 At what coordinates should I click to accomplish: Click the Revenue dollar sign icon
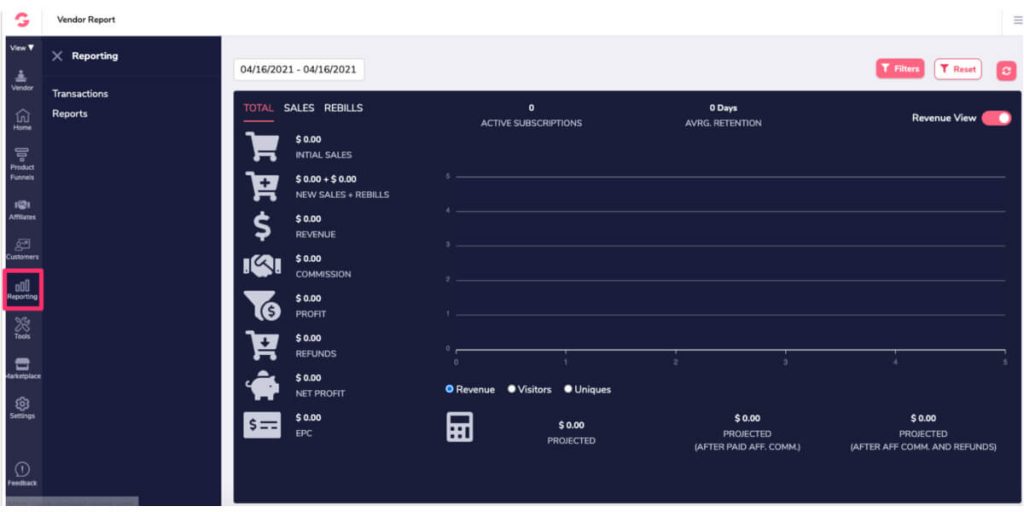coord(262,227)
